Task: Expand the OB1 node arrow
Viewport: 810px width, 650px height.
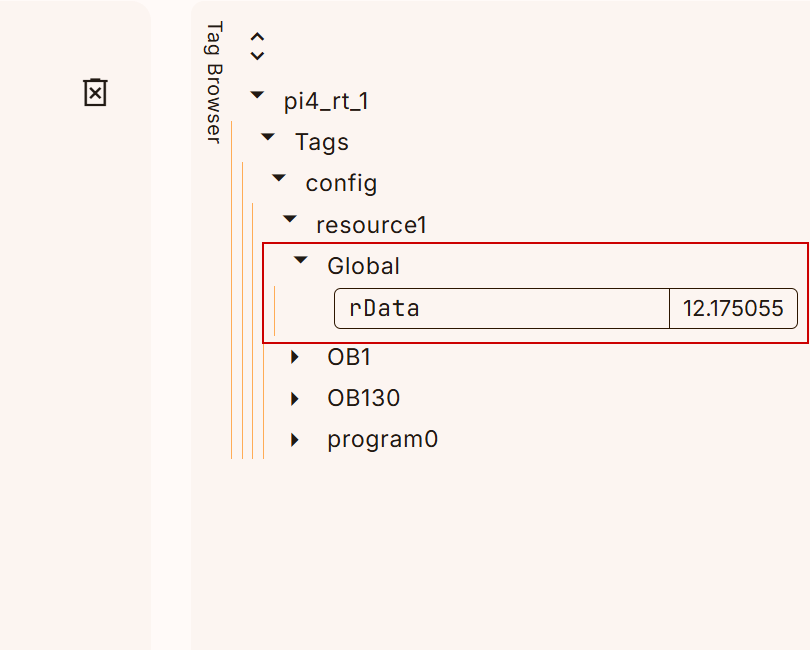Action: (x=295, y=356)
